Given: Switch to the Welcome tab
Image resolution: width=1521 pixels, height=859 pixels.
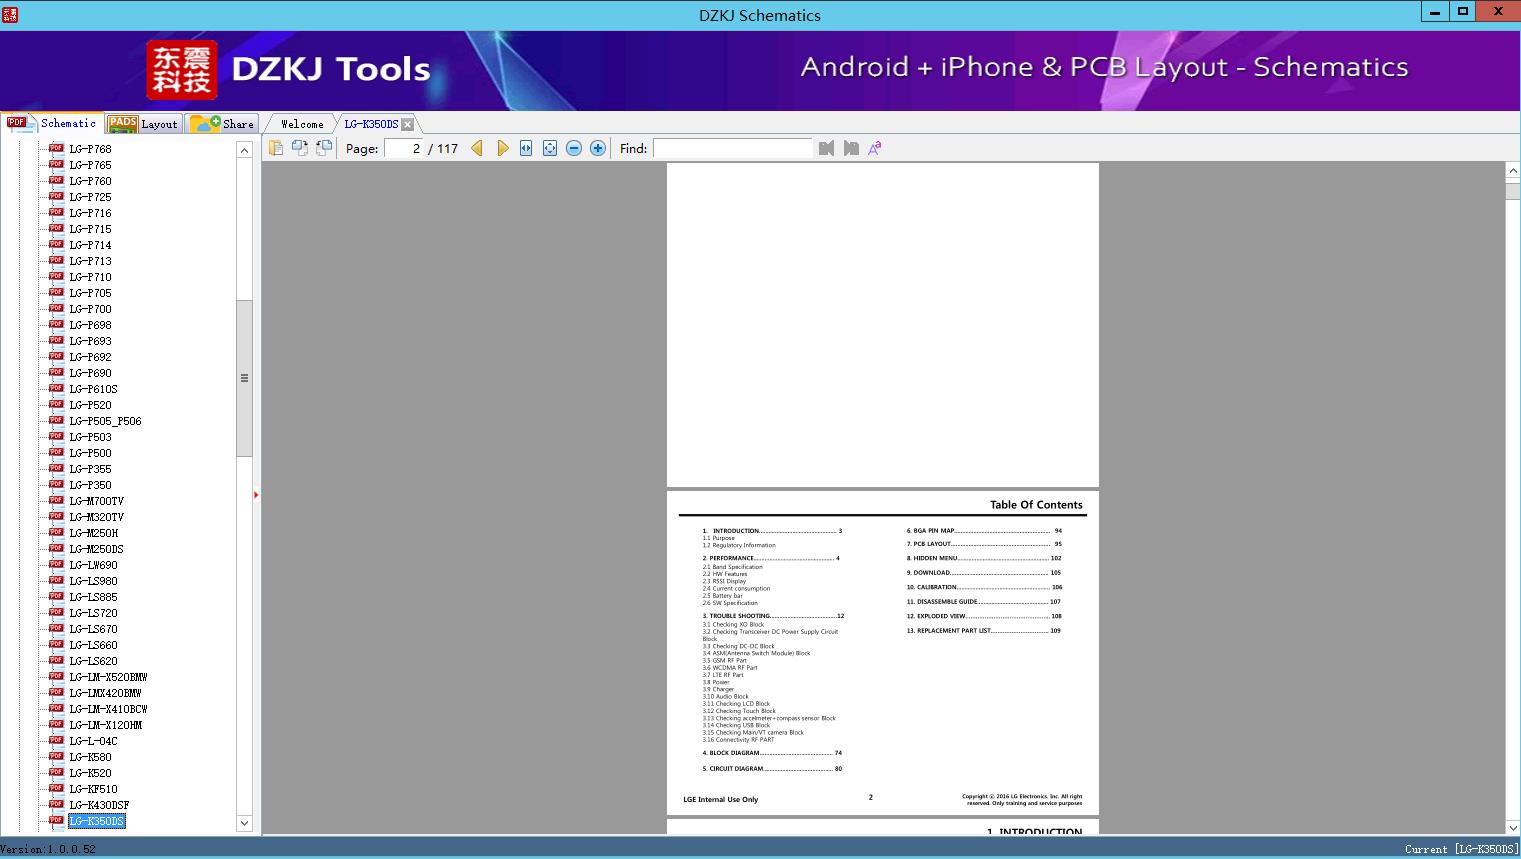Looking at the screenshot, I should (x=302, y=124).
